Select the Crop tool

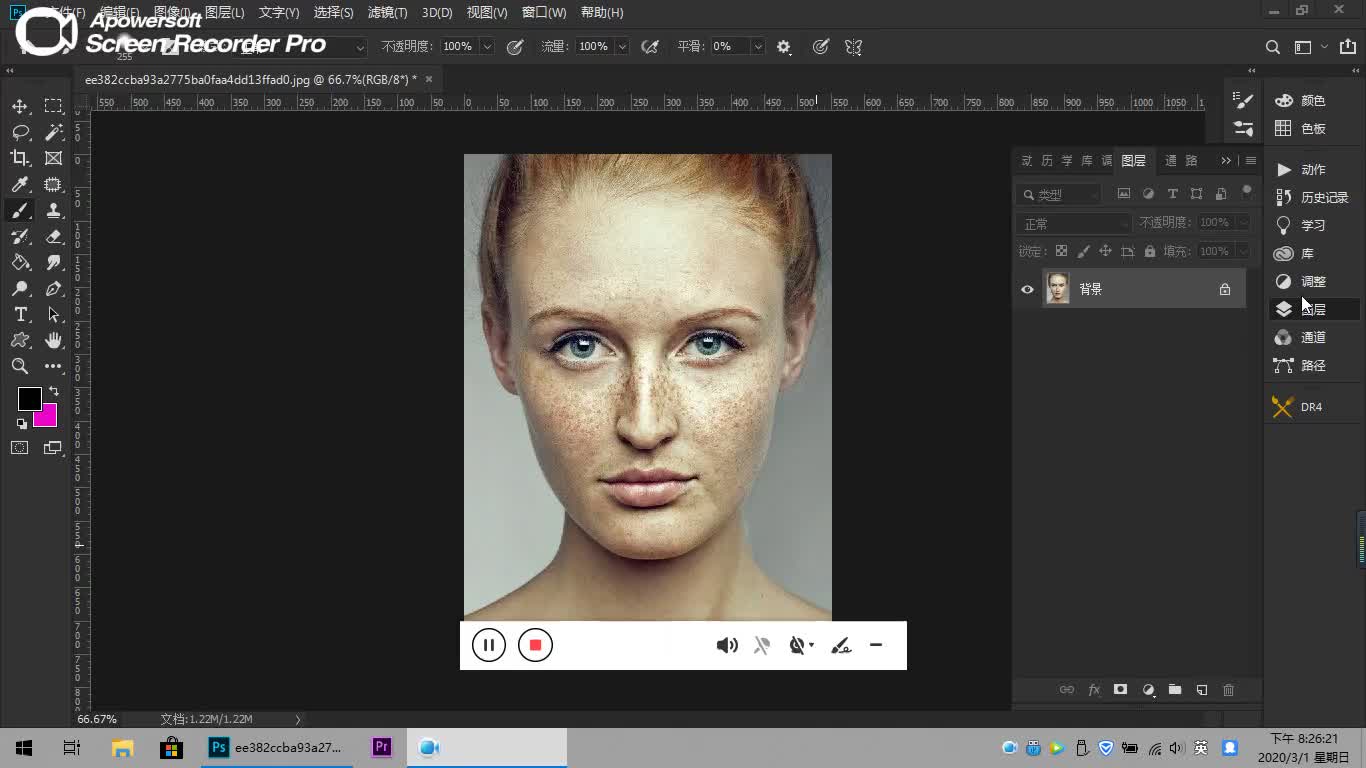pos(20,158)
